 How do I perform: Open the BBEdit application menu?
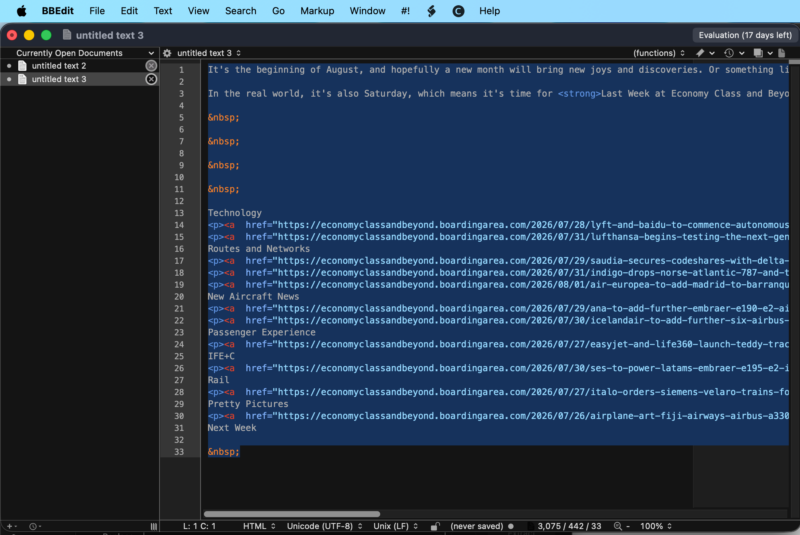58,11
